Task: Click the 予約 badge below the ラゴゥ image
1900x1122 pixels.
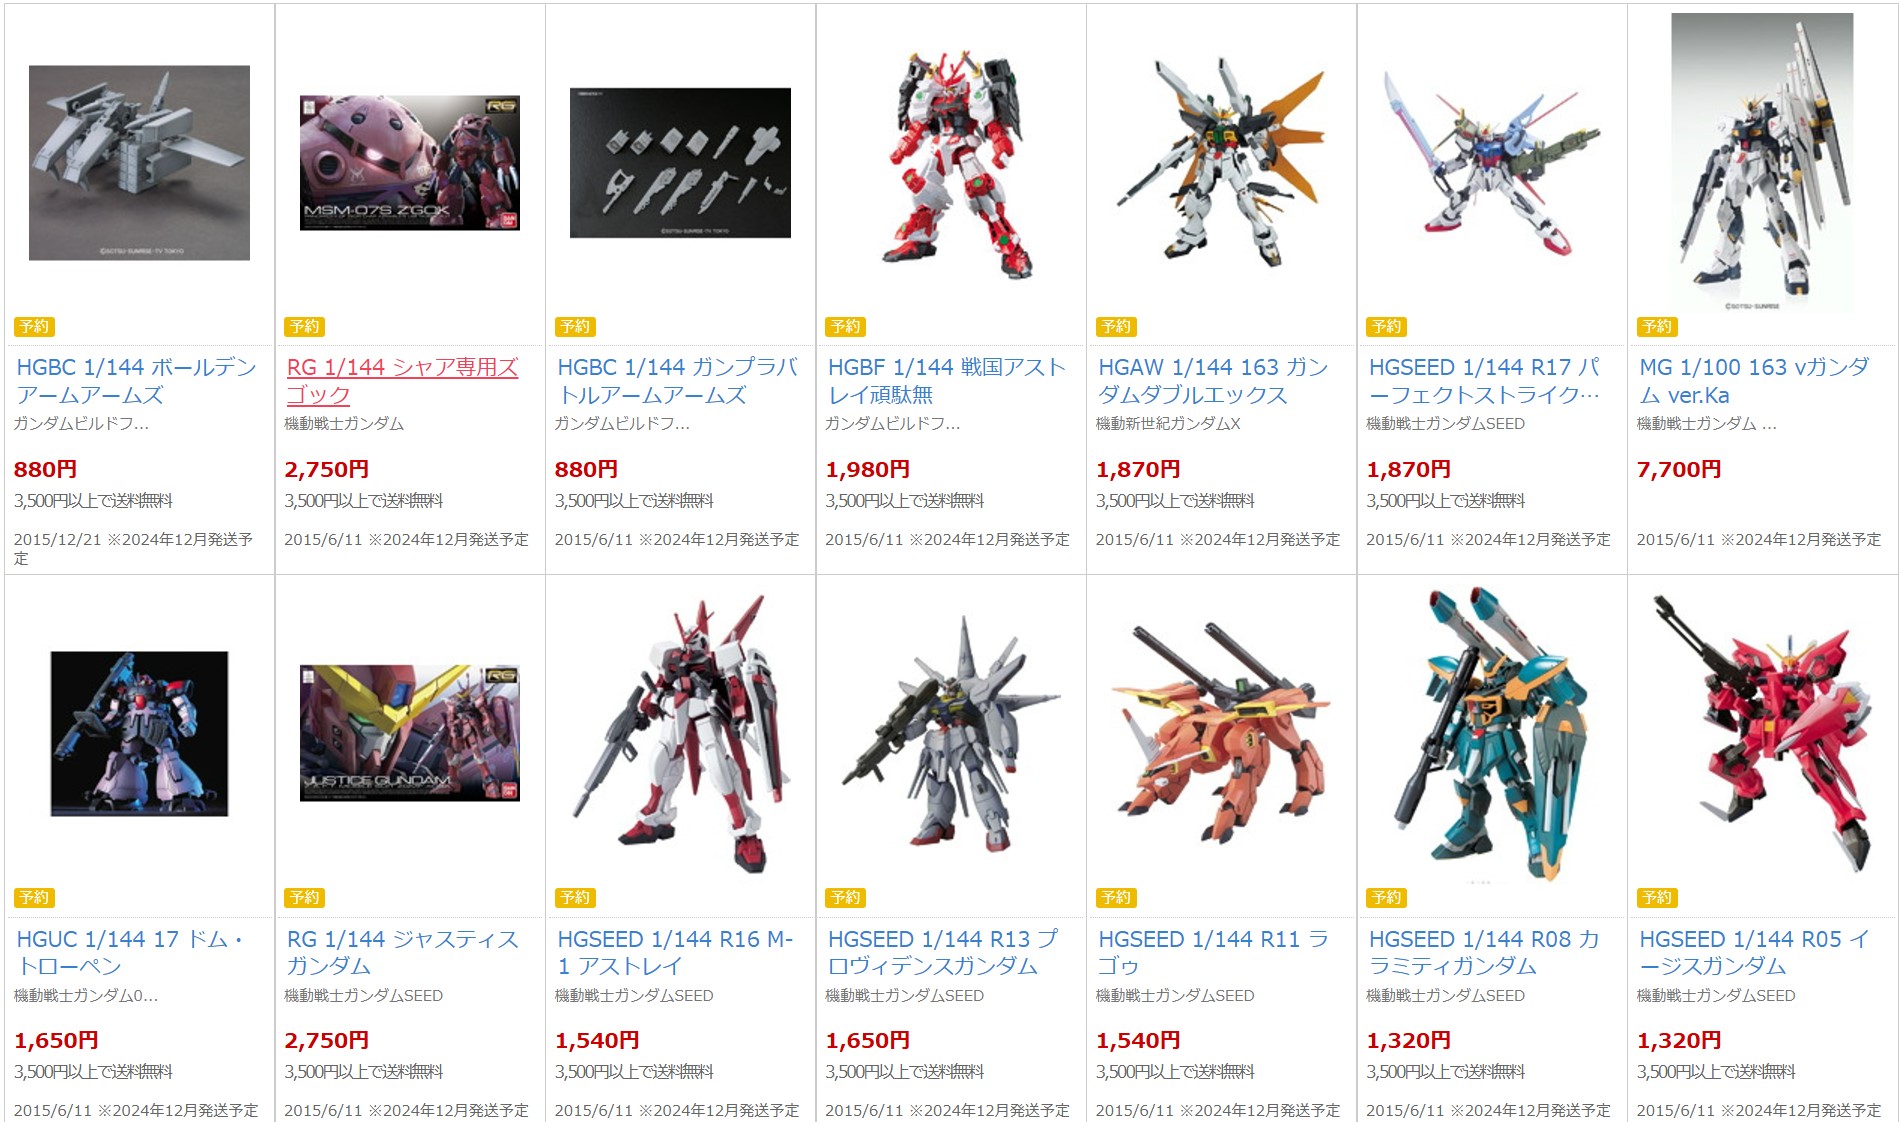Action: tap(1116, 898)
